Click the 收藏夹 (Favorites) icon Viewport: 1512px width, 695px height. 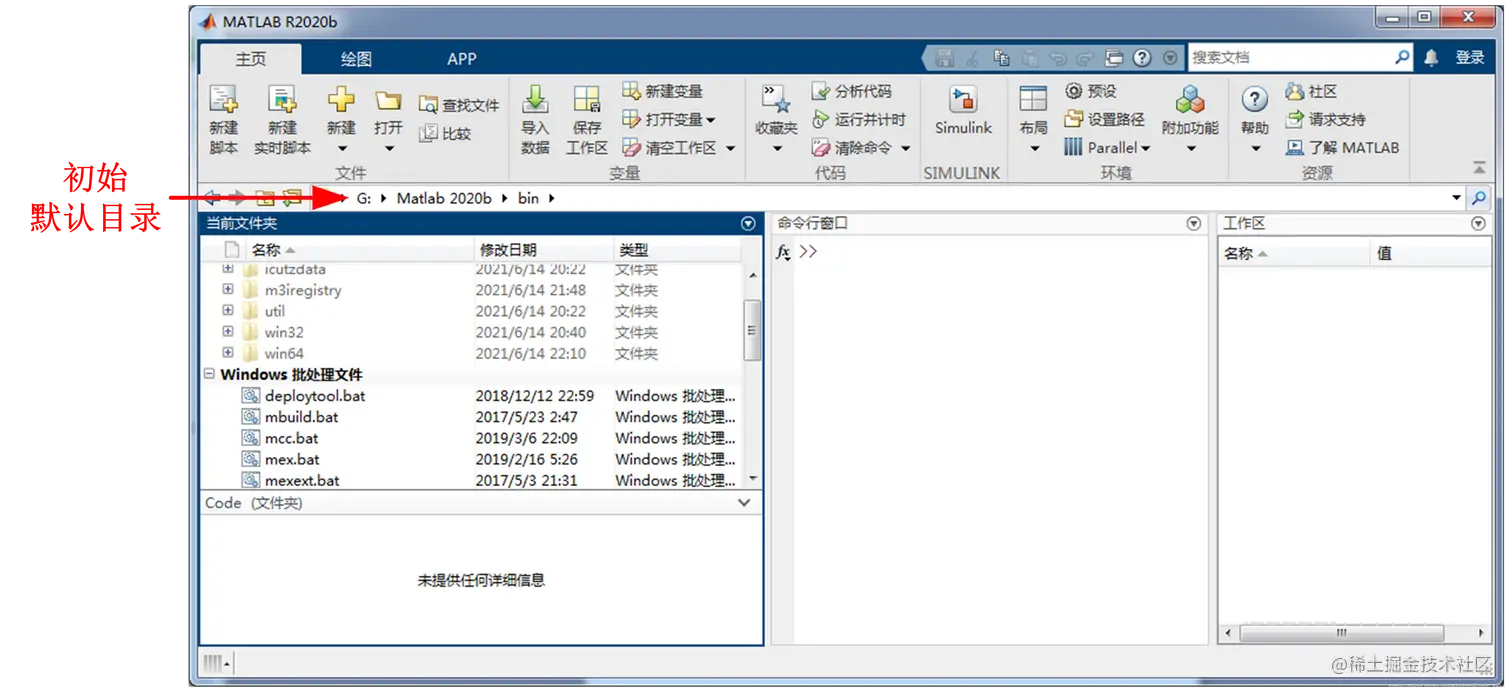pyautogui.click(x=776, y=100)
